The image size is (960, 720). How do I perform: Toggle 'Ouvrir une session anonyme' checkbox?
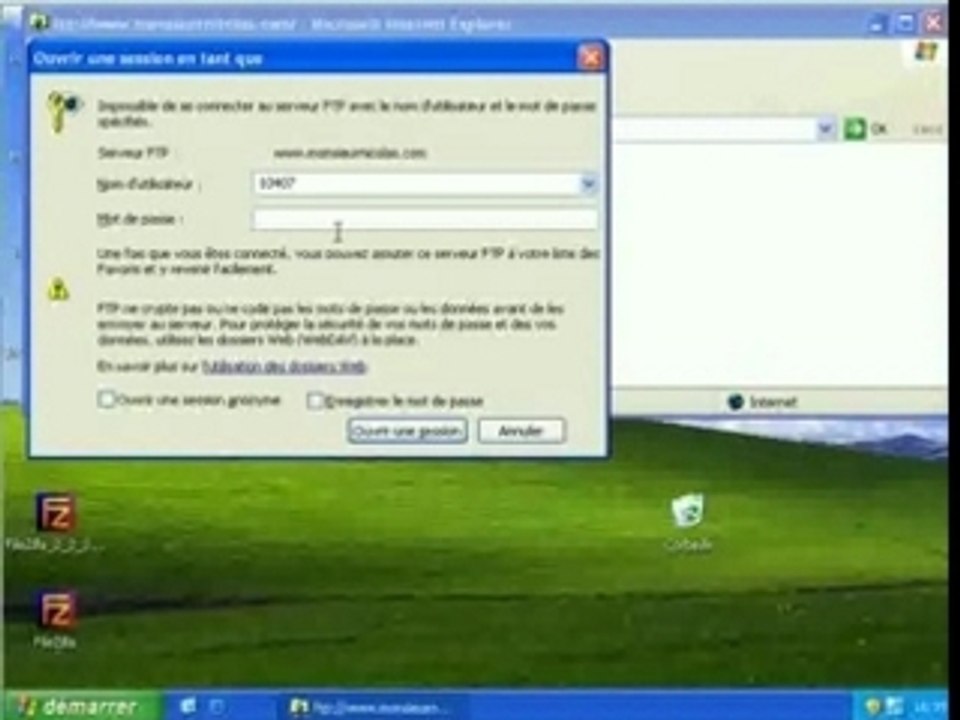[x=107, y=400]
